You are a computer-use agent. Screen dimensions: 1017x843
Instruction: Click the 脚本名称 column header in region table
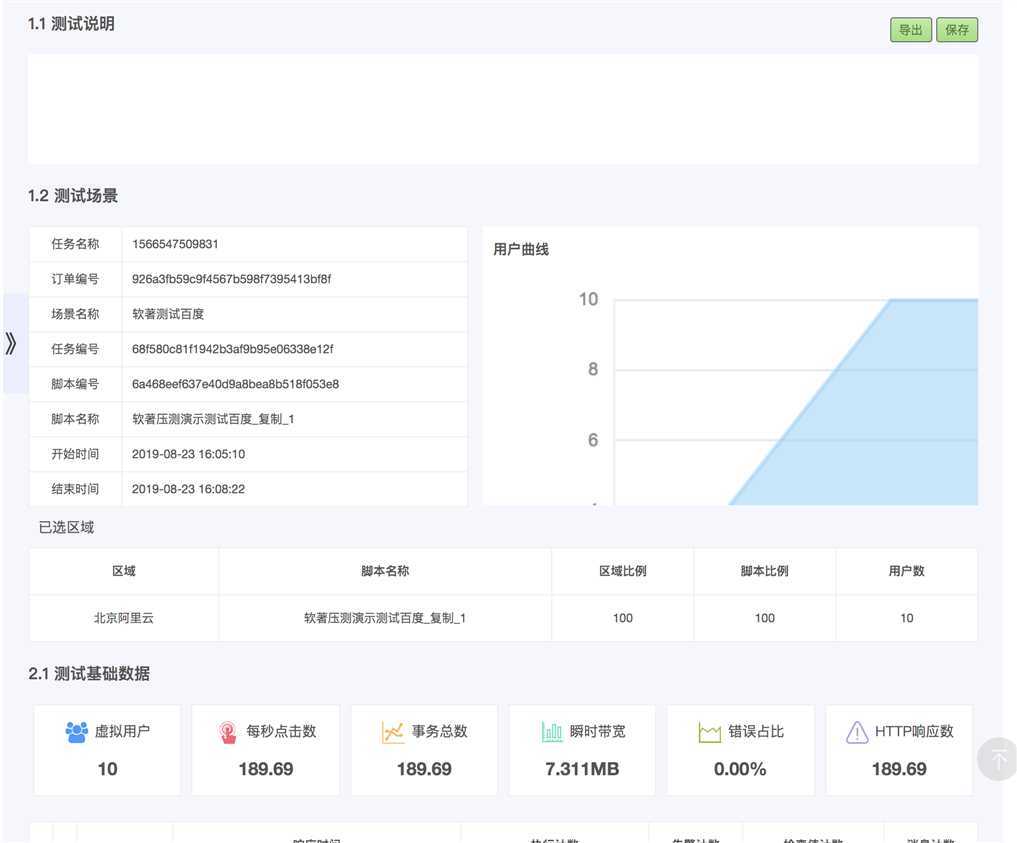click(385, 571)
